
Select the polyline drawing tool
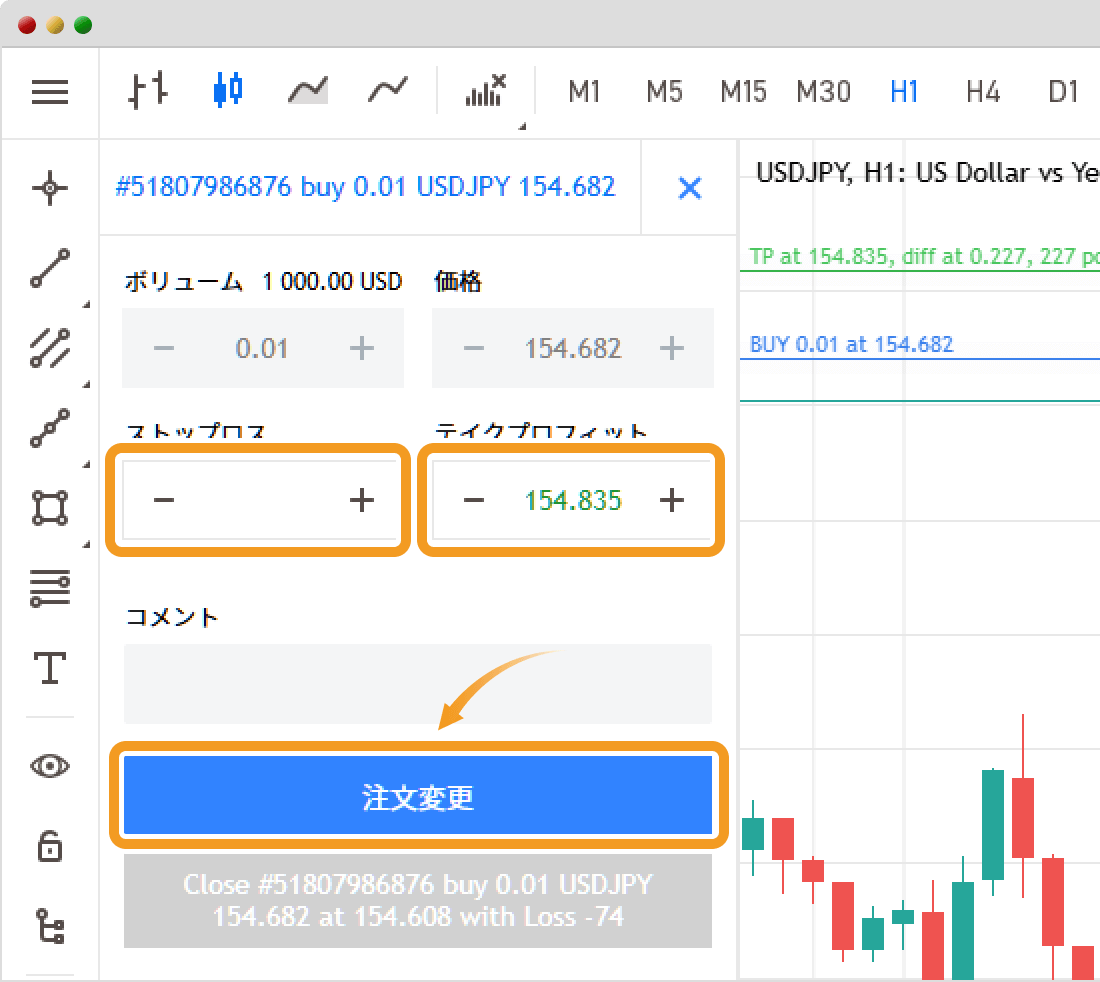50,428
